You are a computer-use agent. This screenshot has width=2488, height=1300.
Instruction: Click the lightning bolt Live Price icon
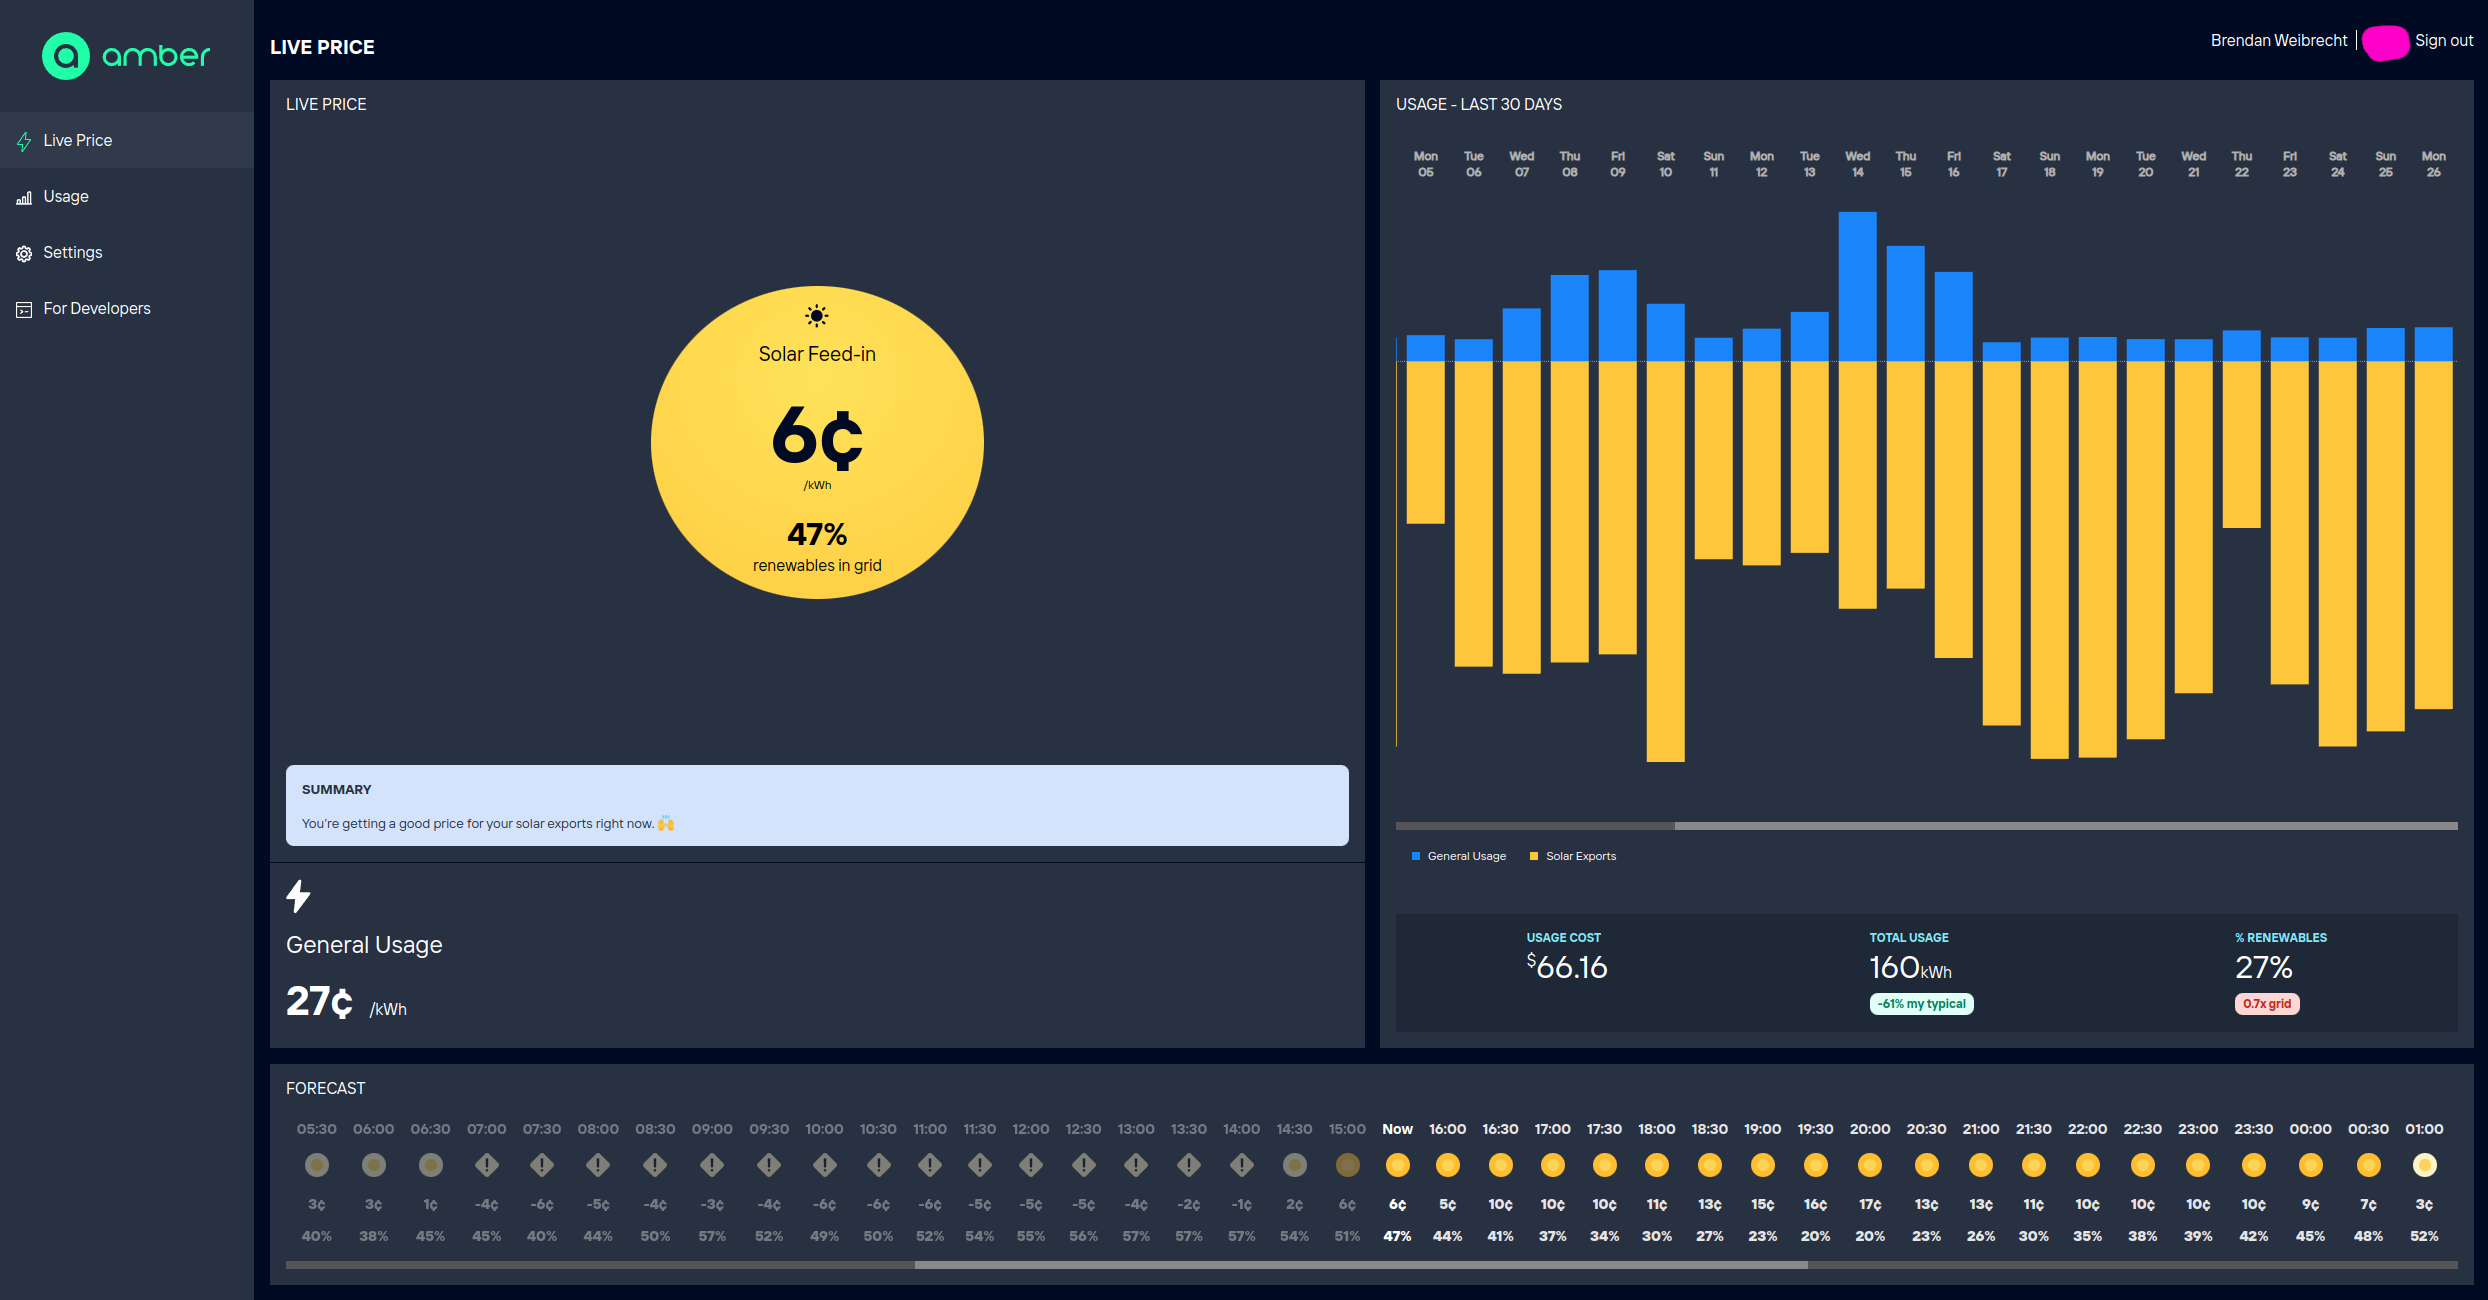tap(24, 142)
